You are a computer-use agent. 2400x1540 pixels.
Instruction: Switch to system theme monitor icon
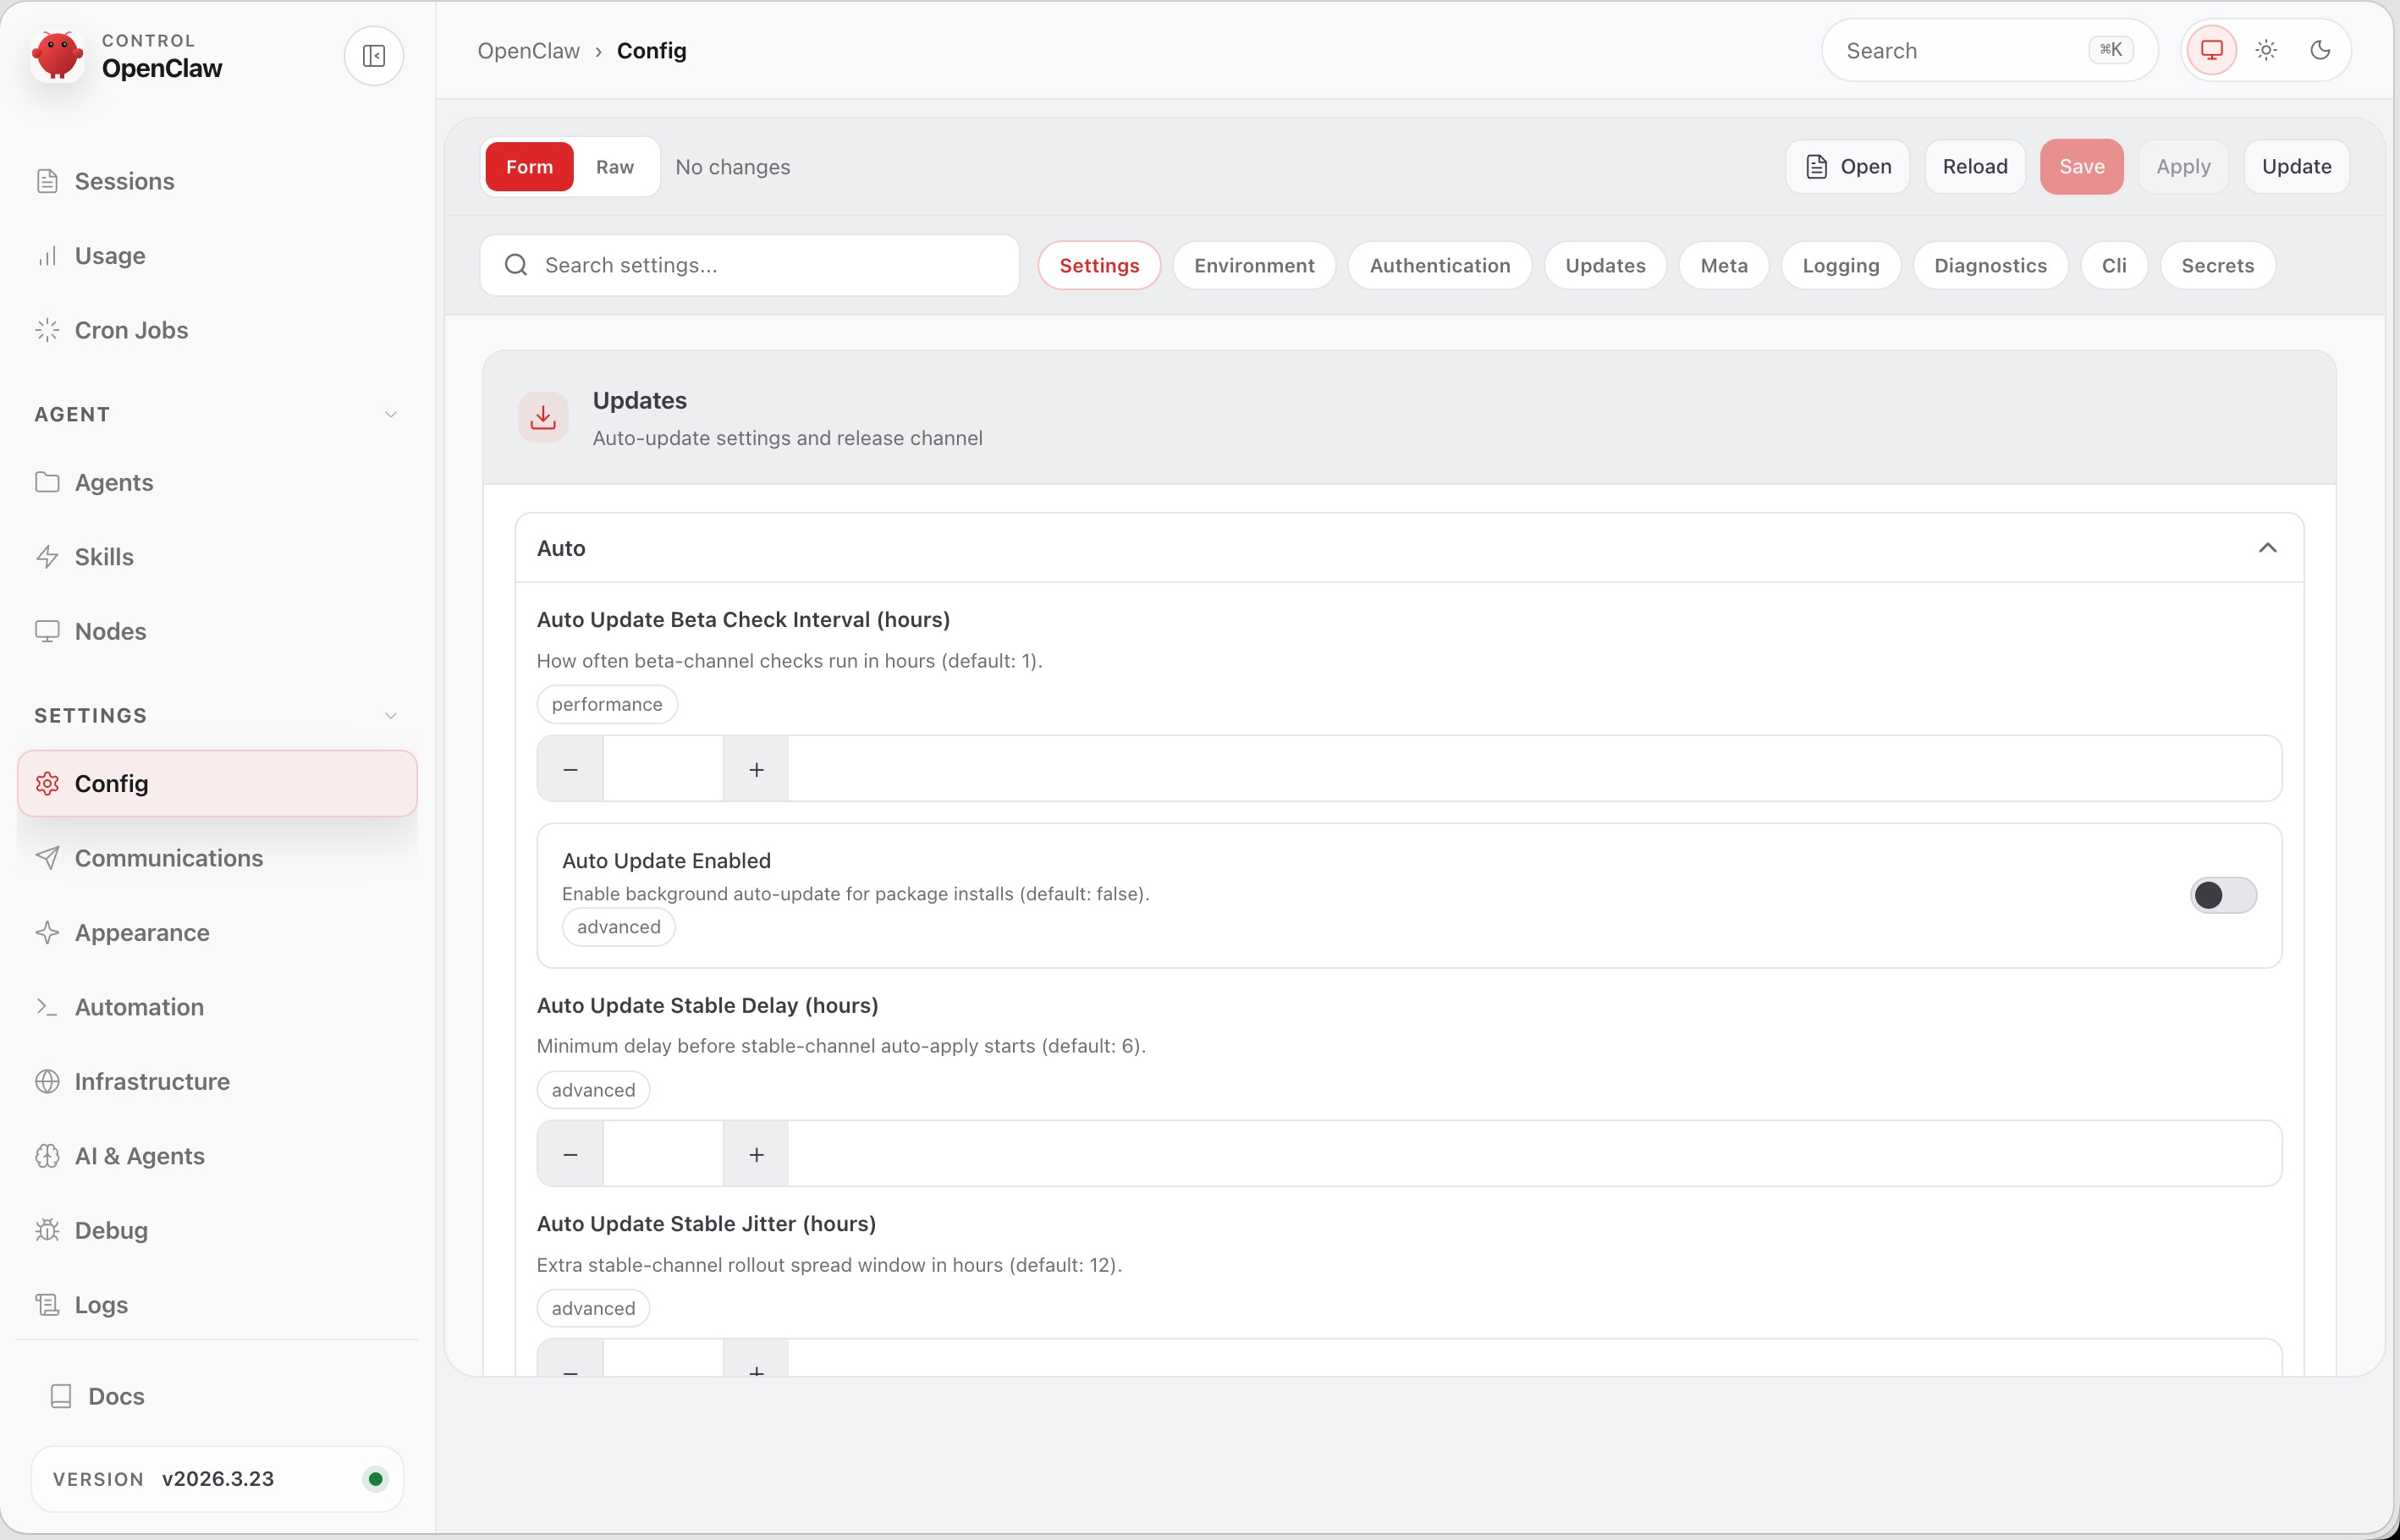[x=2211, y=50]
